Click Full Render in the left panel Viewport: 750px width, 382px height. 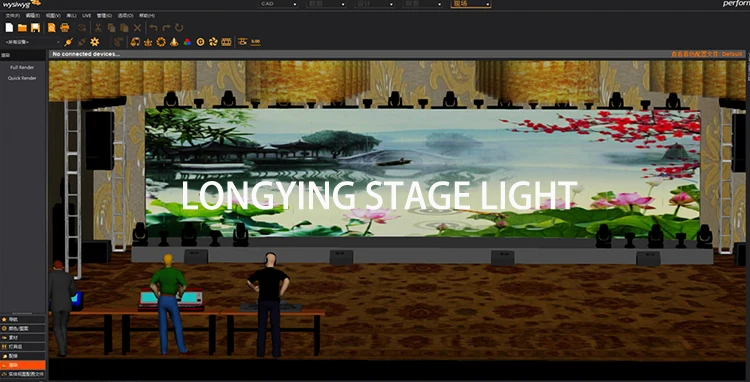click(22, 67)
